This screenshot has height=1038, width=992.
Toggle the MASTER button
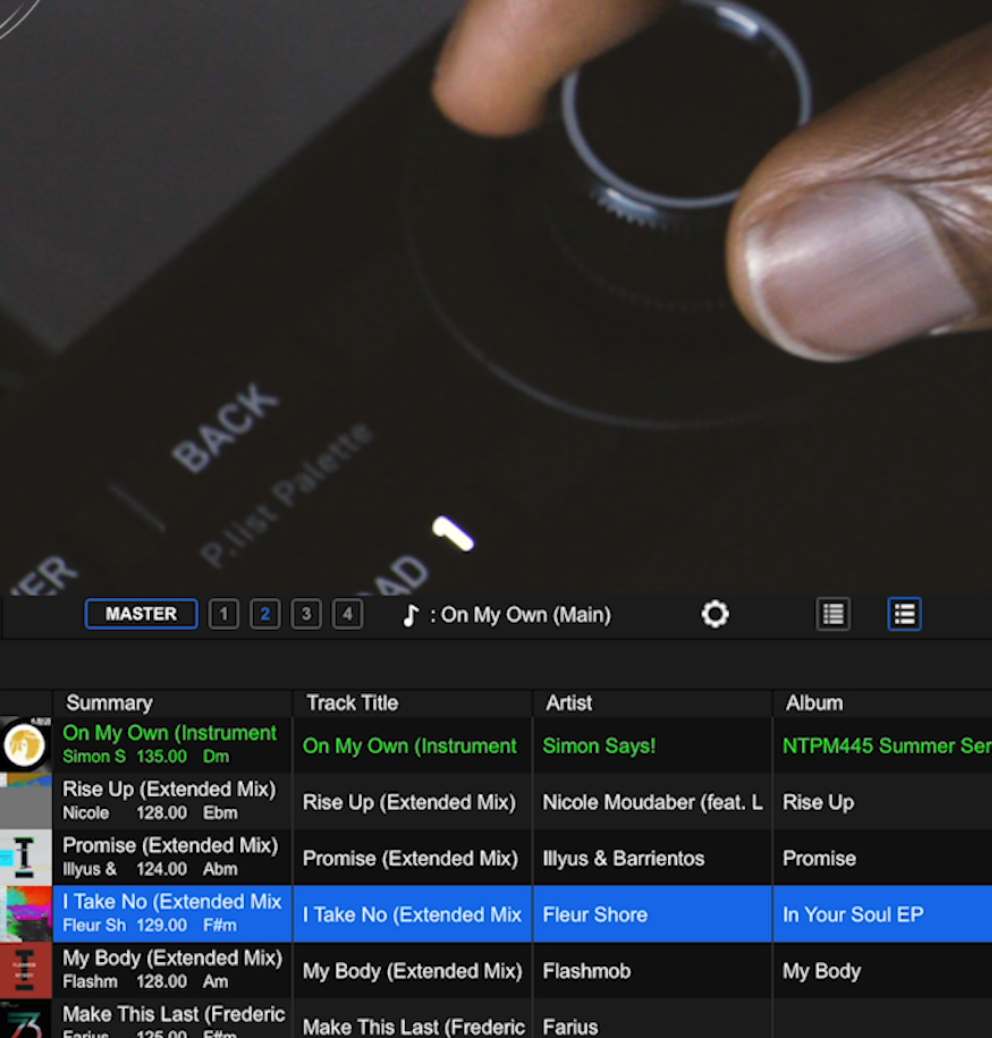click(141, 614)
